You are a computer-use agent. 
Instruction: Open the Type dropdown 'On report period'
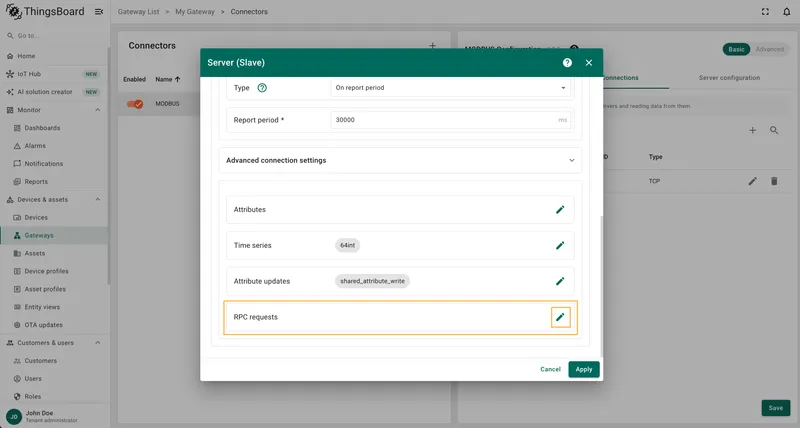(451, 88)
